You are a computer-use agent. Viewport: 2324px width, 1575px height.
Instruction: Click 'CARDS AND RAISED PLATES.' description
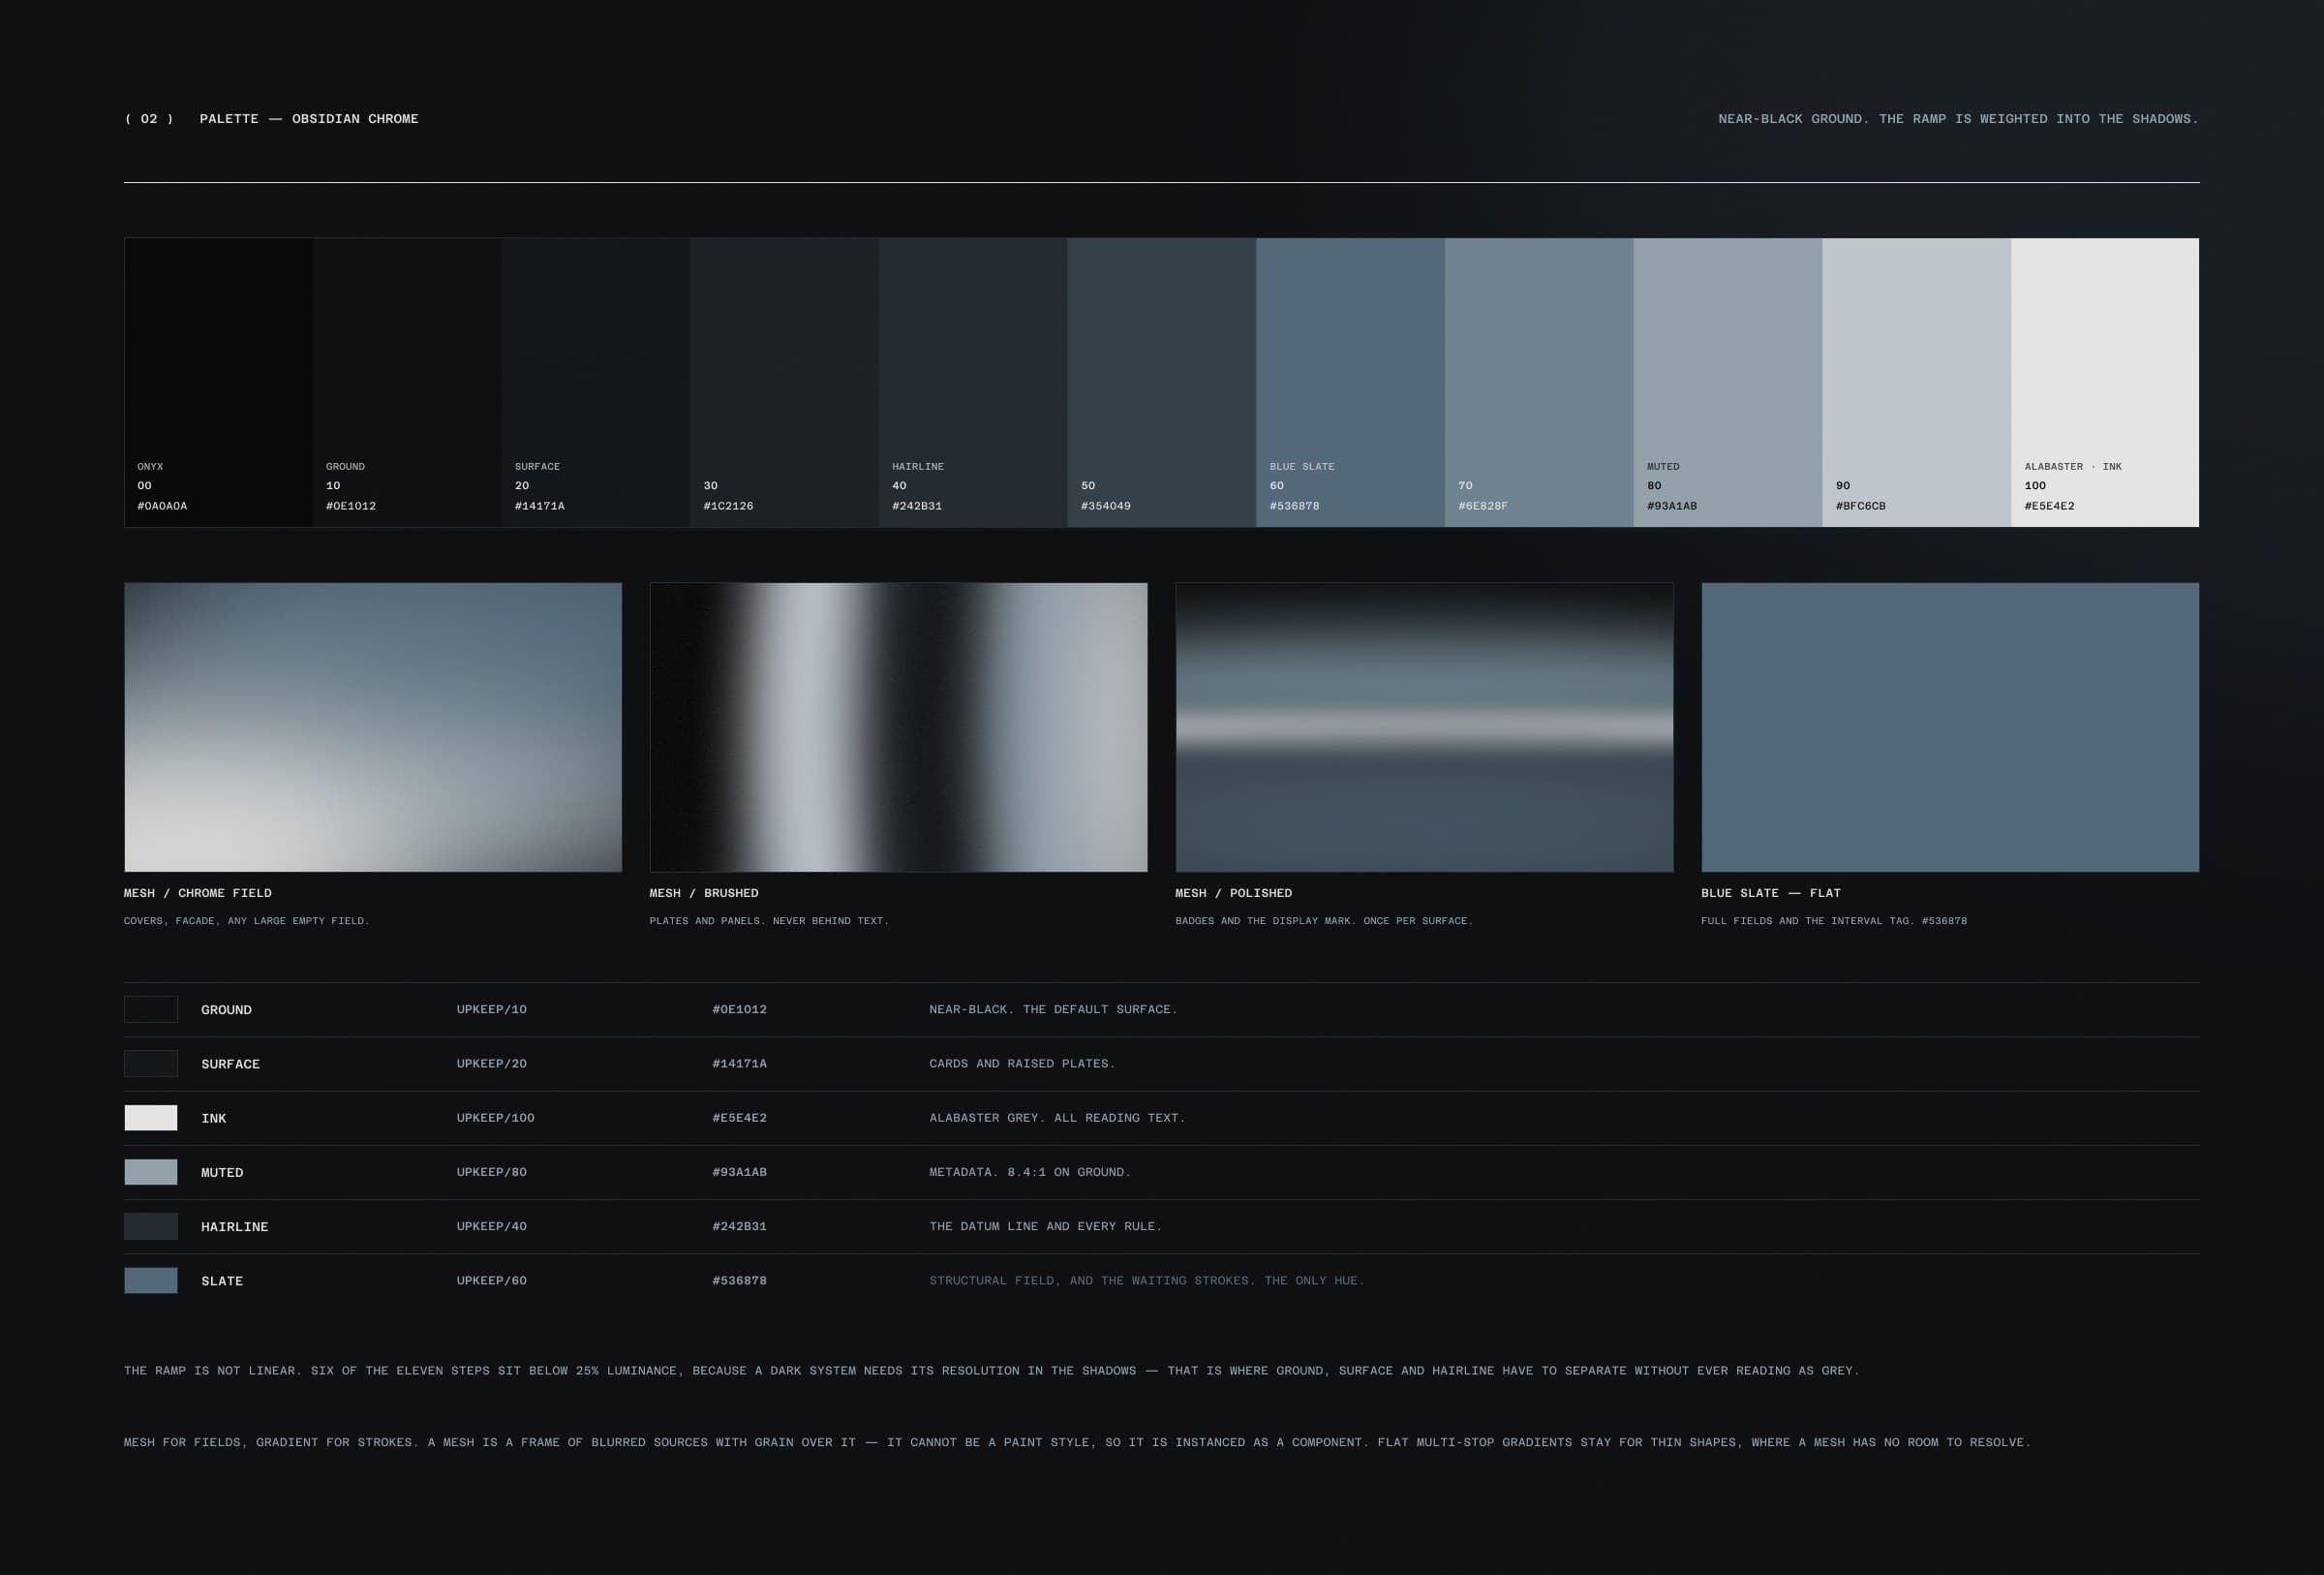click(1022, 1063)
